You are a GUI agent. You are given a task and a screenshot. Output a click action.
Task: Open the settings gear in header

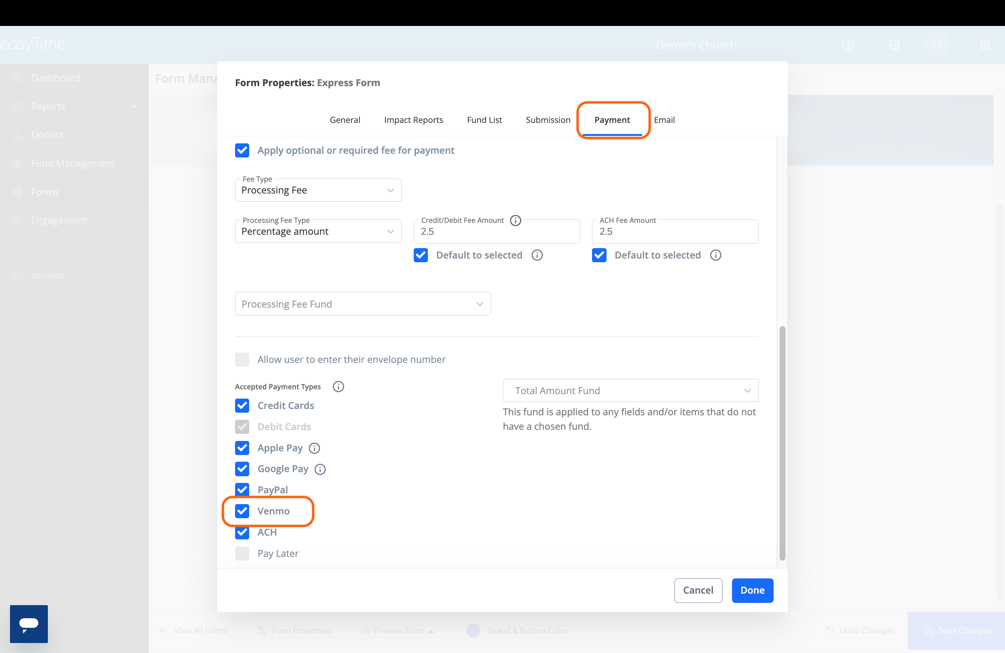coord(894,45)
